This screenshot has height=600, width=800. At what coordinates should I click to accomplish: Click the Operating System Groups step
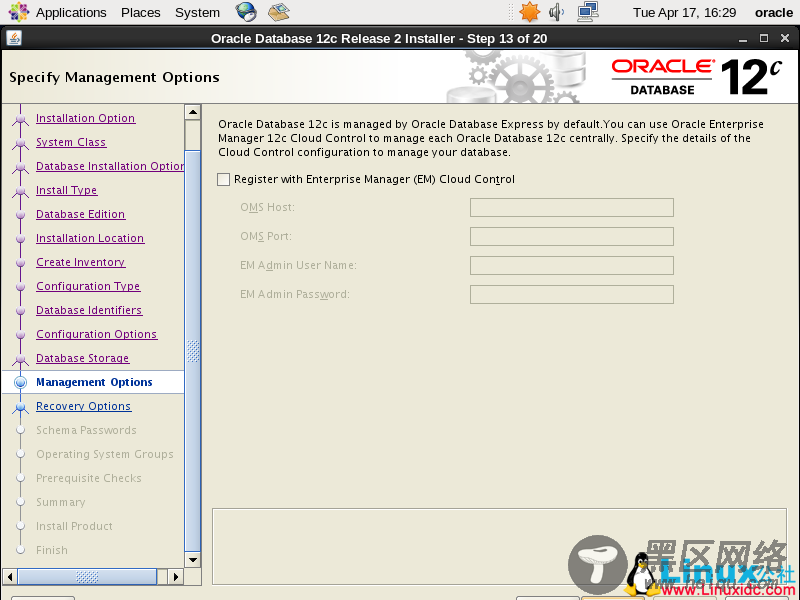[x=105, y=454]
